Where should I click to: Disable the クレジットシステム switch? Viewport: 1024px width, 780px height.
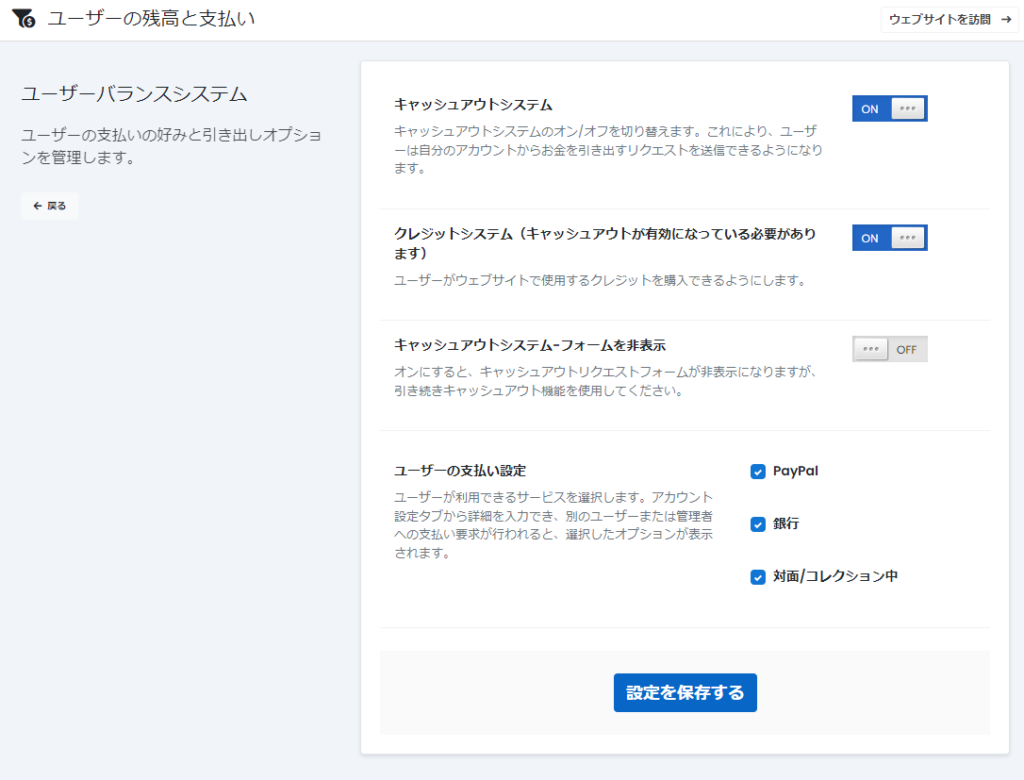pyautogui.click(x=889, y=238)
